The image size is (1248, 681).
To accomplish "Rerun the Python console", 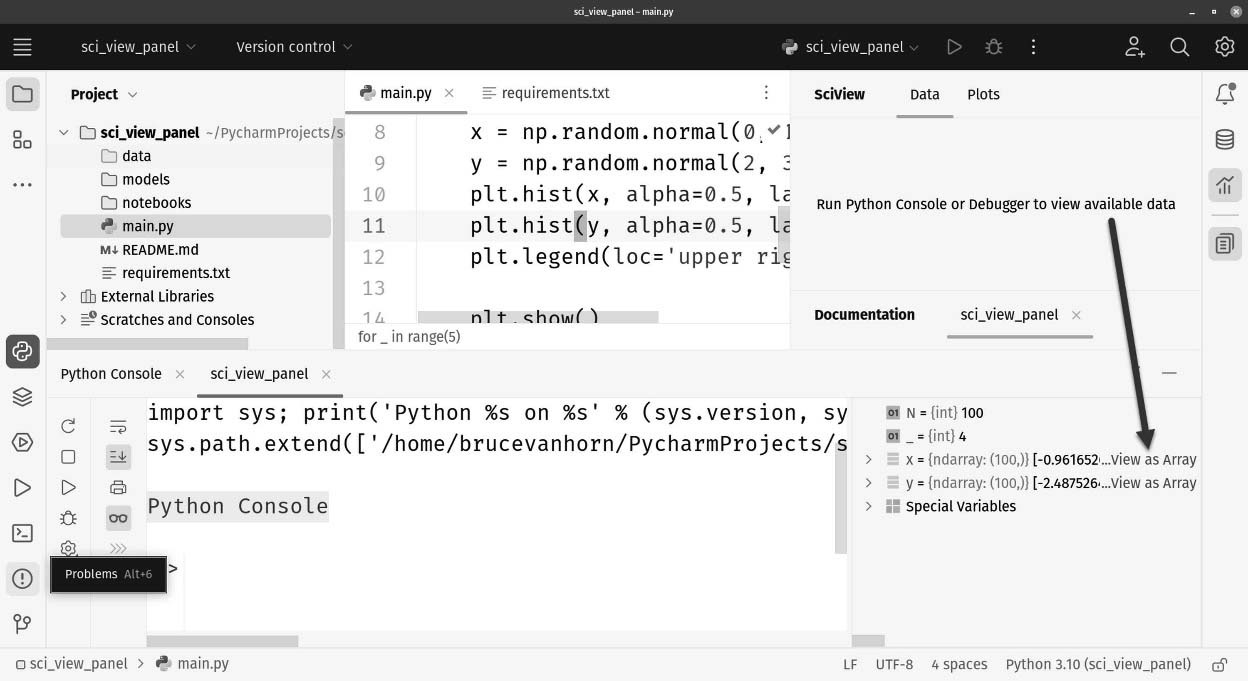I will pos(68,426).
